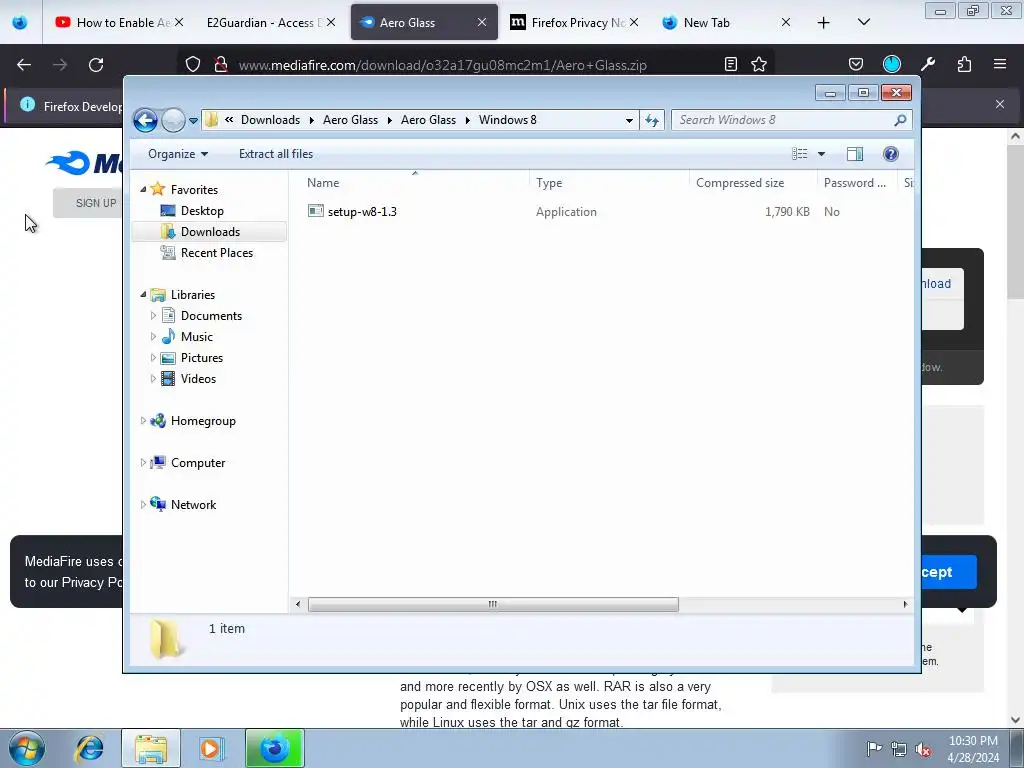Sort by Compressed size column header
Viewport: 1024px width, 768px height.
(x=740, y=183)
